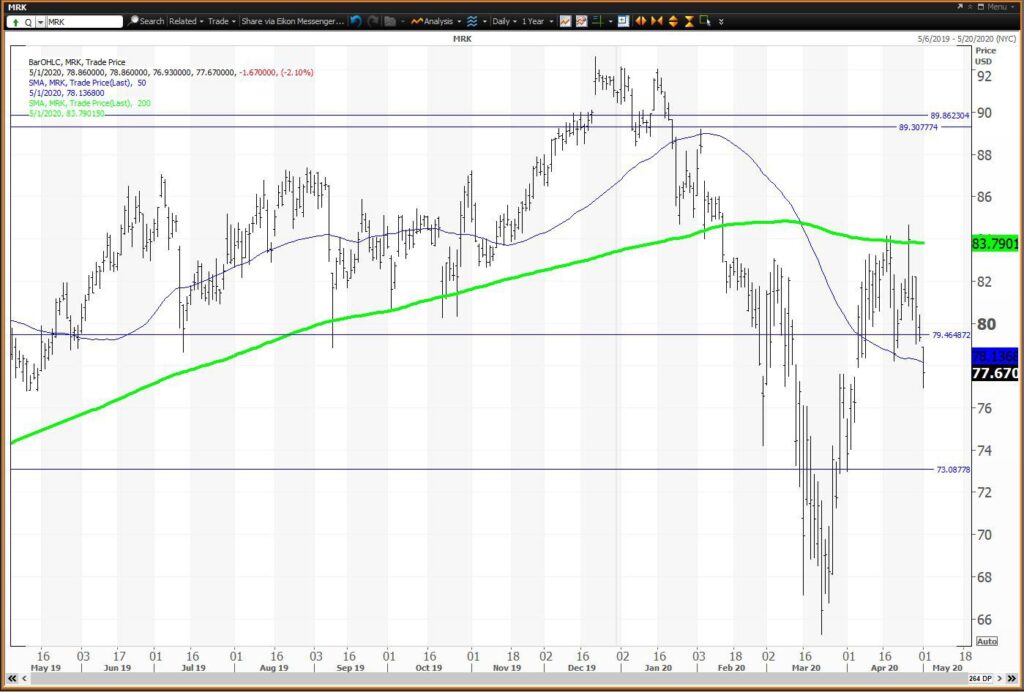Image resolution: width=1024 pixels, height=692 pixels.
Task: Click the blue undo arrow icon
Action: coord(355,22)
